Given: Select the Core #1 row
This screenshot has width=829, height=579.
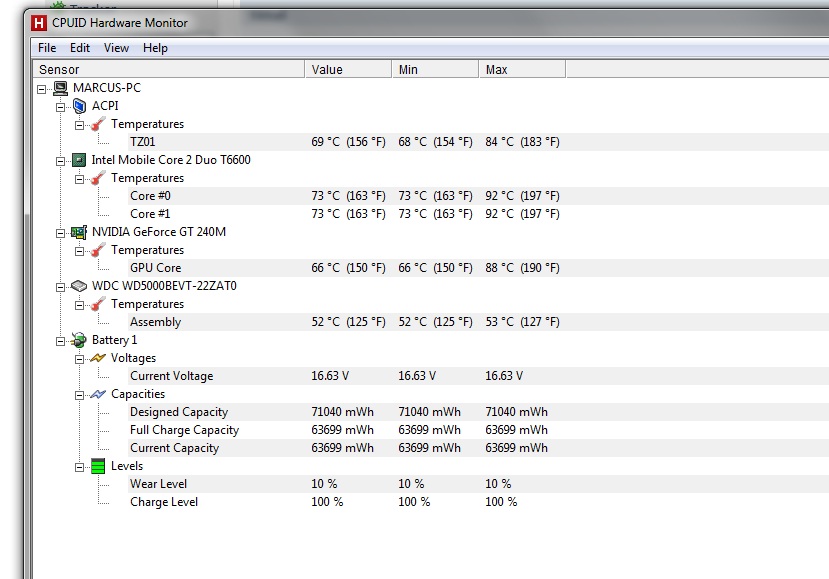Looking at the screenshot, I should [x=478, y=214].
